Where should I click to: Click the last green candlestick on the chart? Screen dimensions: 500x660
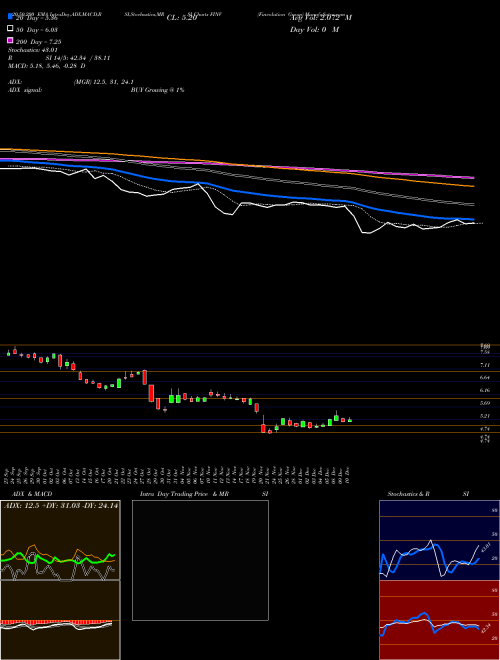[x=350, y=420]
